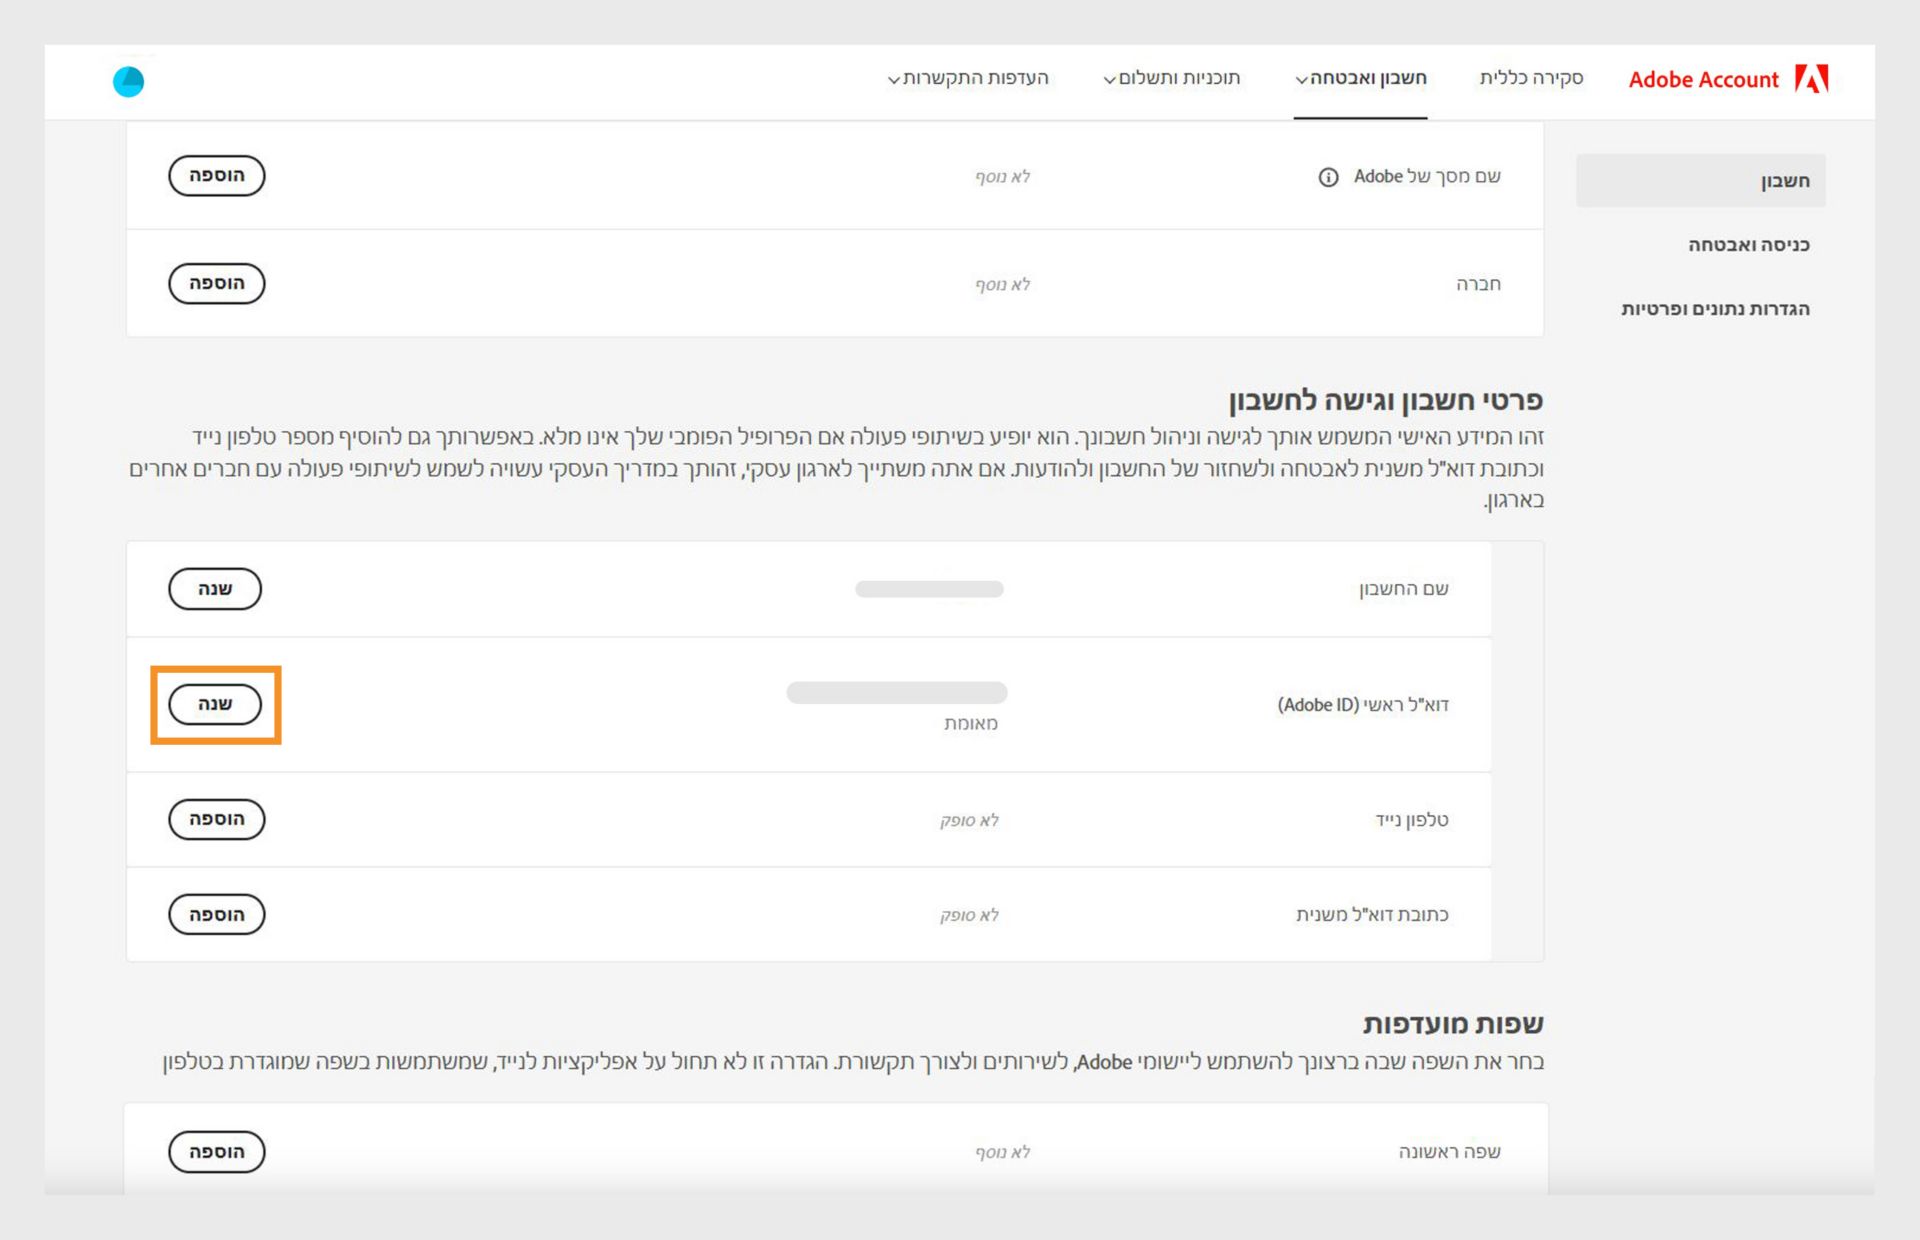Click the profile avatar icon

point(128,81)
